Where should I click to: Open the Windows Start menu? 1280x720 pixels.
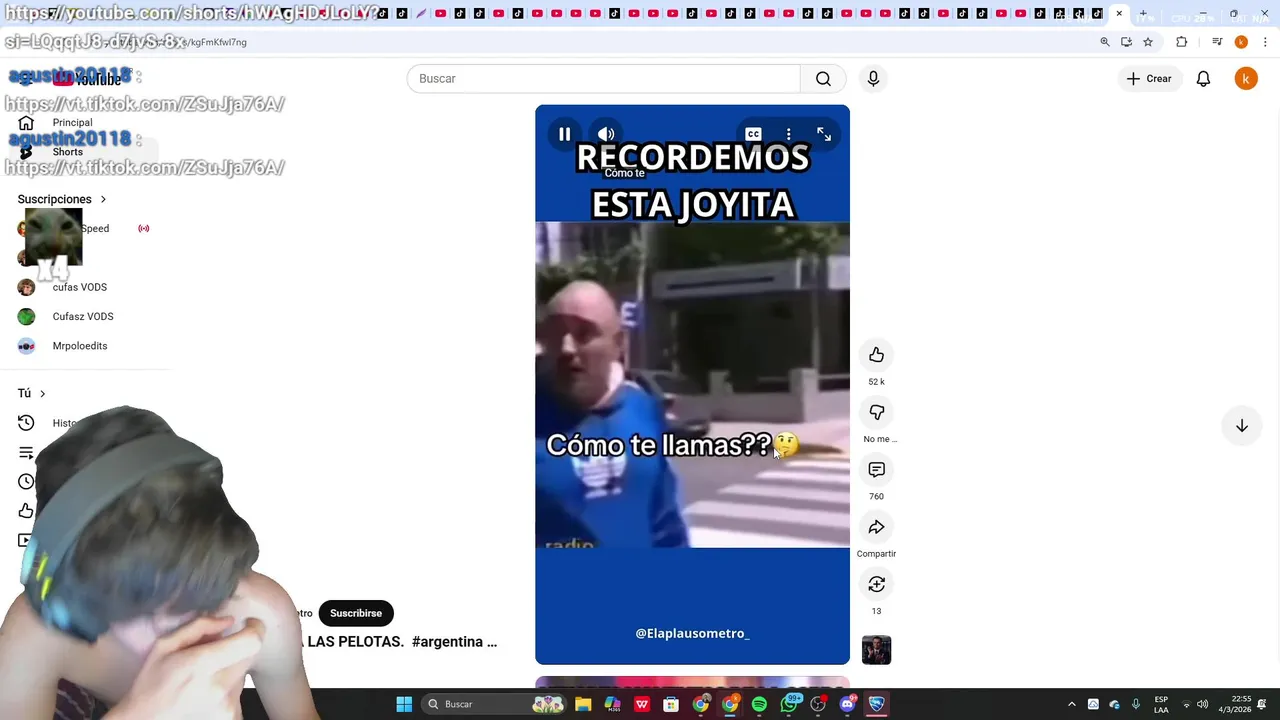coord(404,704)
